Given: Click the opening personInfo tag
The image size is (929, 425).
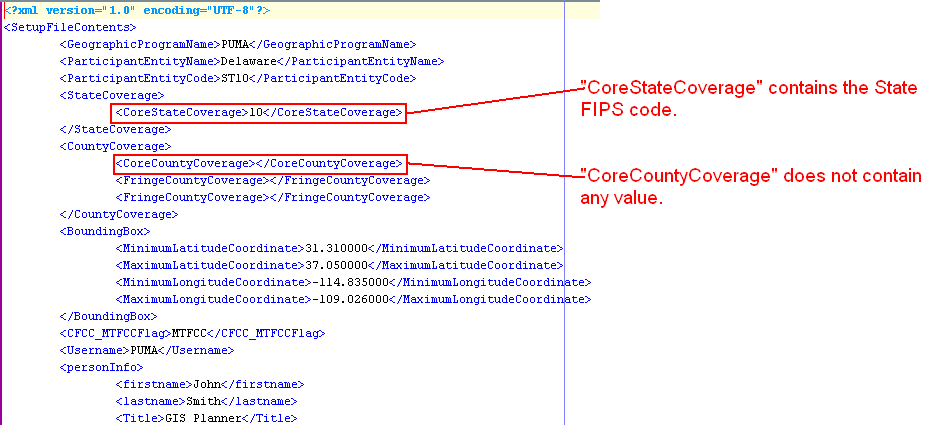Looking at the screenshot, I should (x=101, y=368).
